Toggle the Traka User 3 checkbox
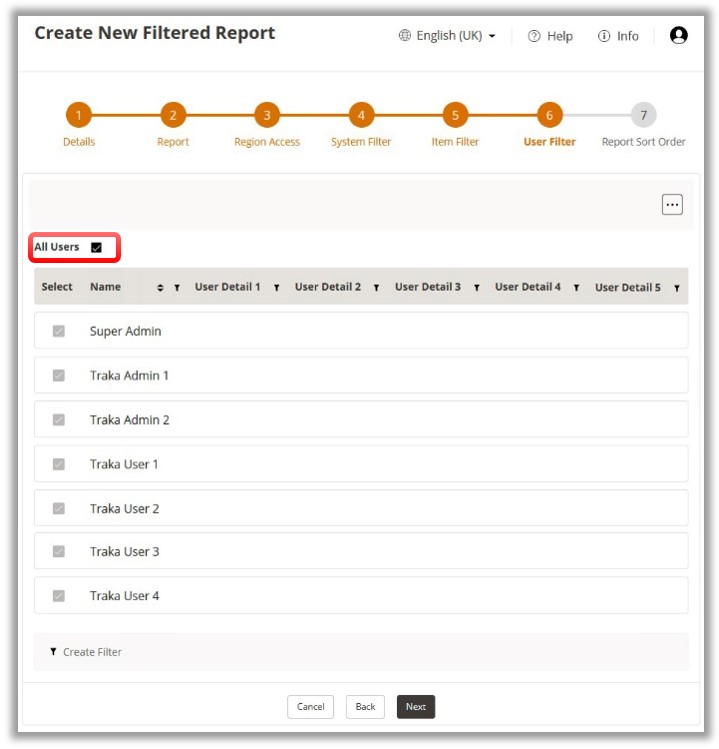The height and width of the screenshot is (749, 719). (59, 551)
